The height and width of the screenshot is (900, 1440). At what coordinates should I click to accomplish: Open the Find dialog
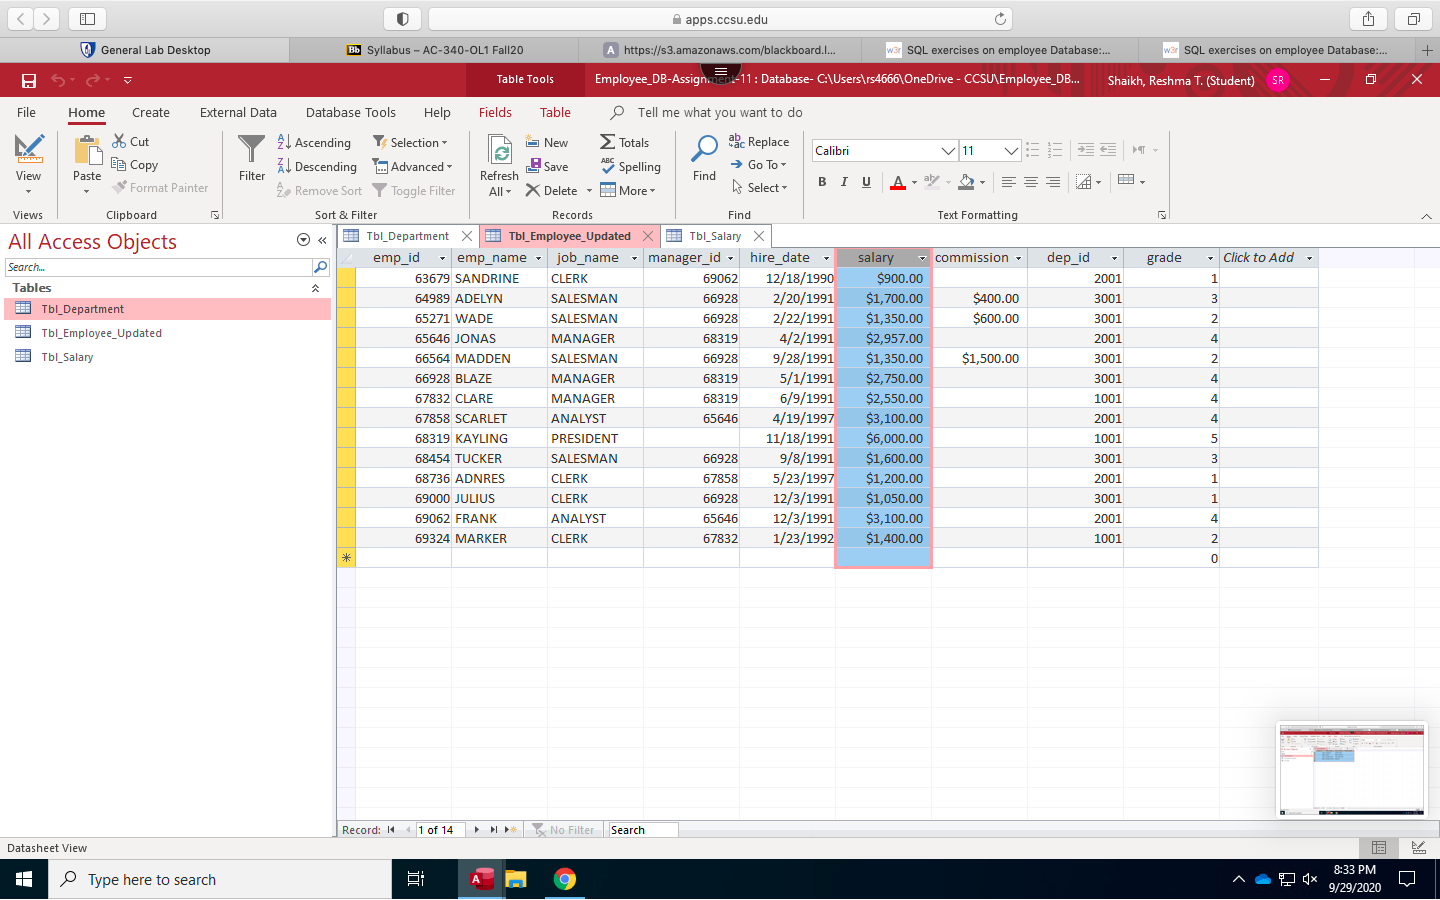(703, 160)
